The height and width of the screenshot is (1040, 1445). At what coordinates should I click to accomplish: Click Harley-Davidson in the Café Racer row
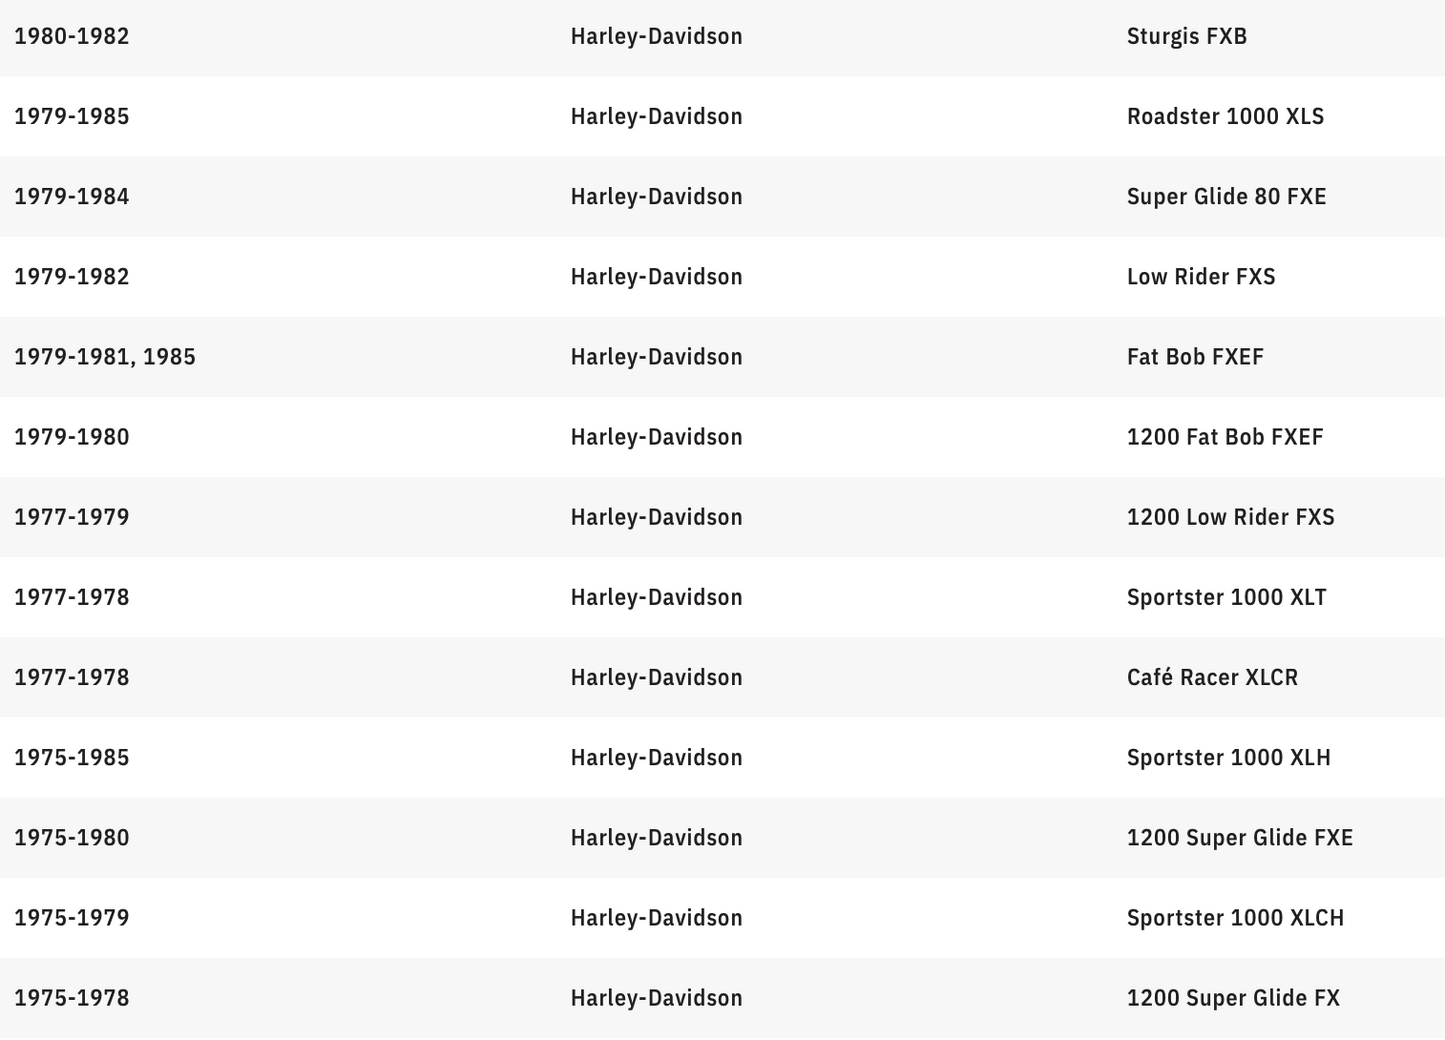(656, 677)
